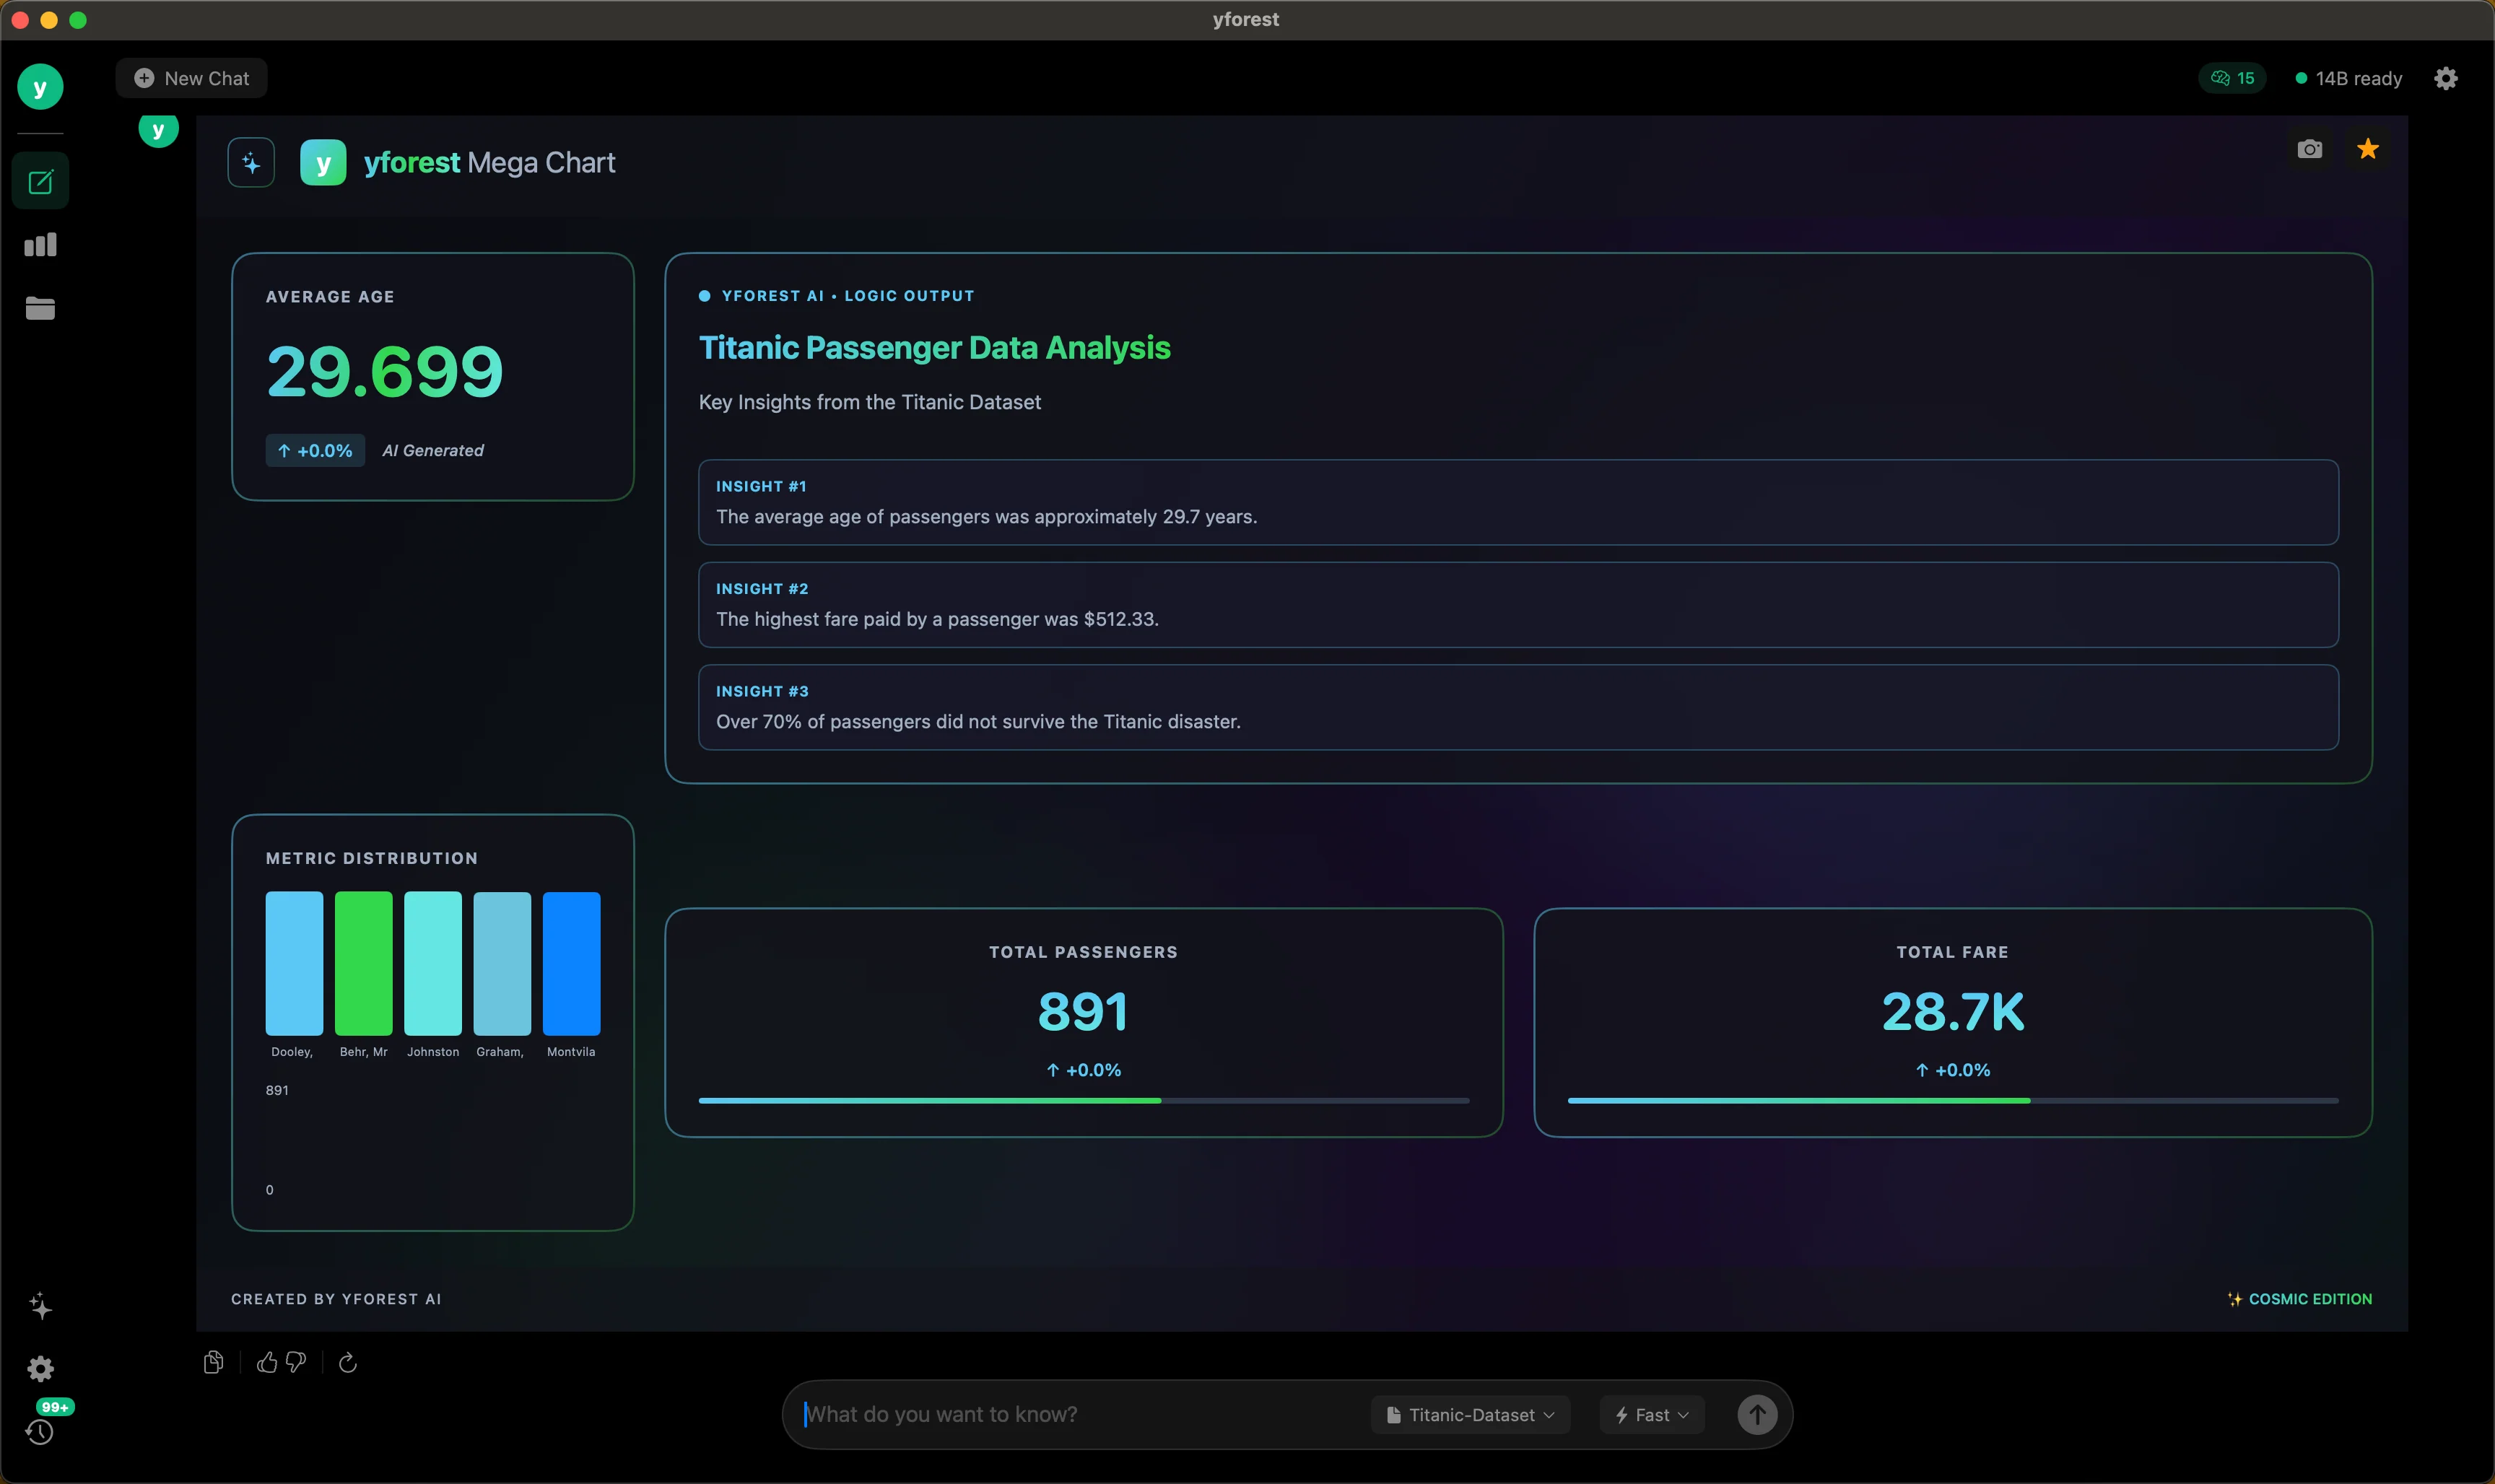Open settings gear in the top right

point(2446,78)
